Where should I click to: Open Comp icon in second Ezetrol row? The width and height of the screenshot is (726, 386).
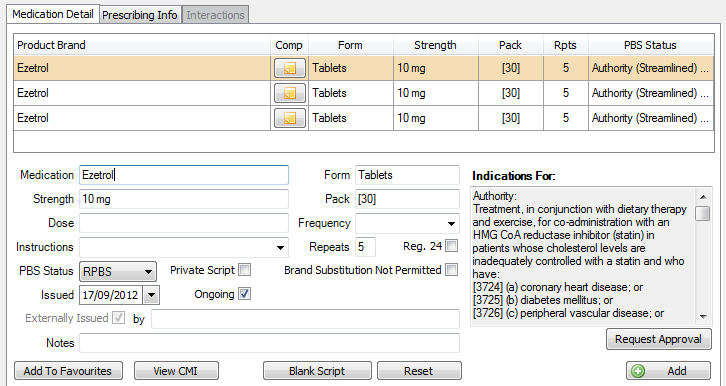point(290,93)
